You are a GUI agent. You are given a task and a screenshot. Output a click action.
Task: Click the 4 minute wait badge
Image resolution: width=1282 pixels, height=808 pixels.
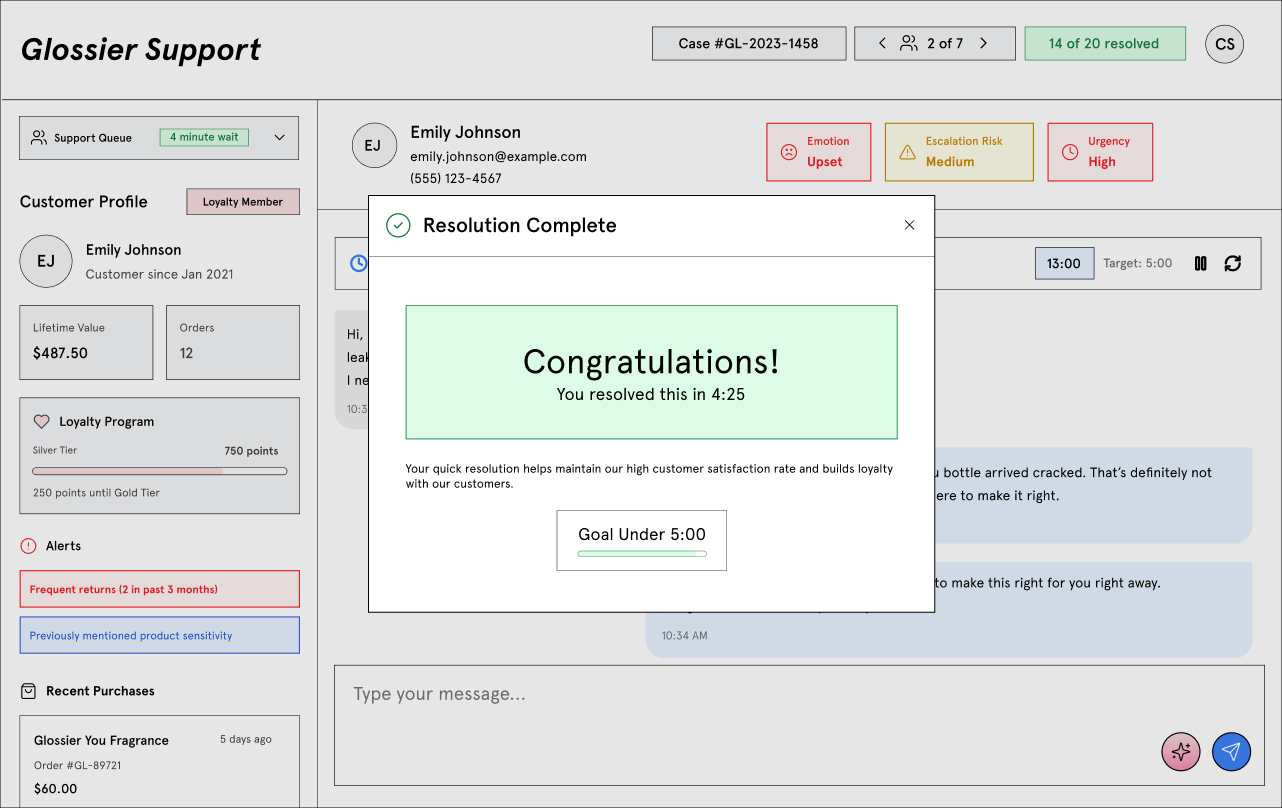[x=204, y=137]
